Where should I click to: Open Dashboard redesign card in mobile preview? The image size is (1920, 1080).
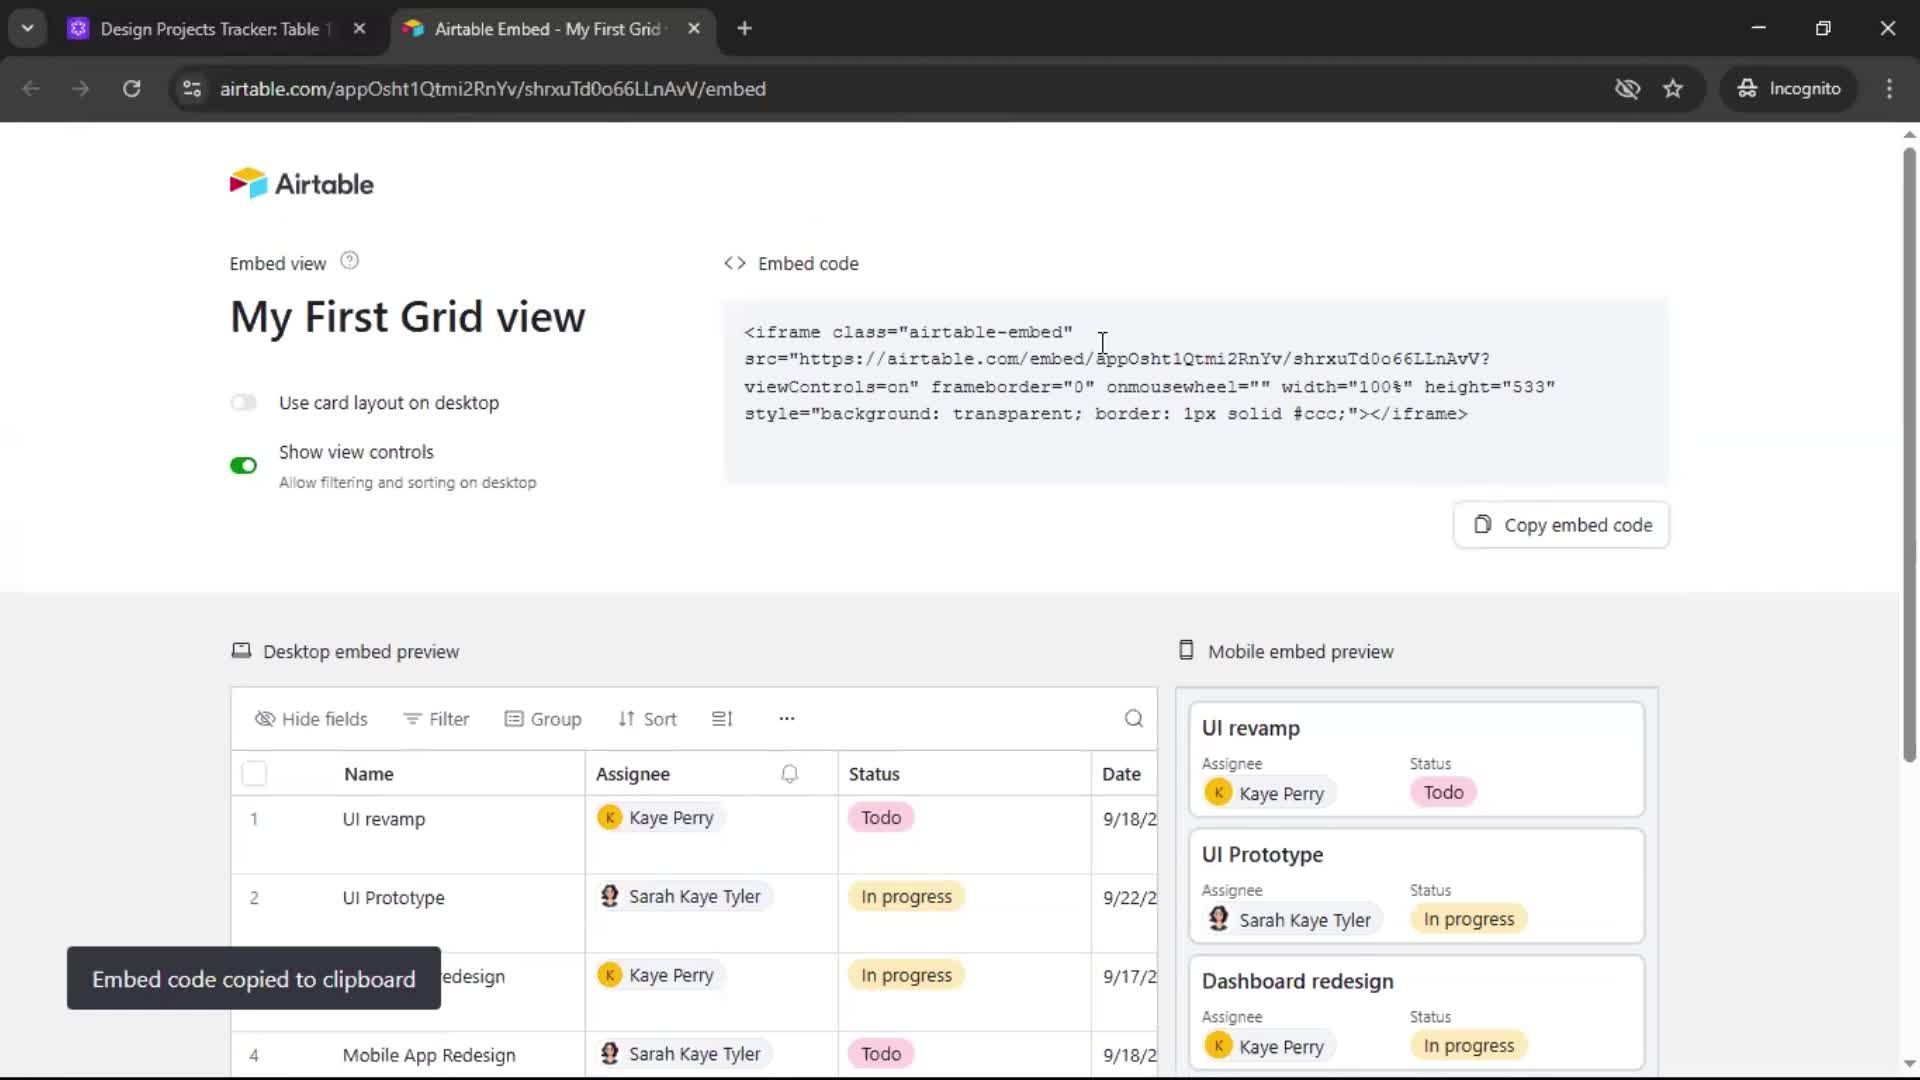1417,1013
